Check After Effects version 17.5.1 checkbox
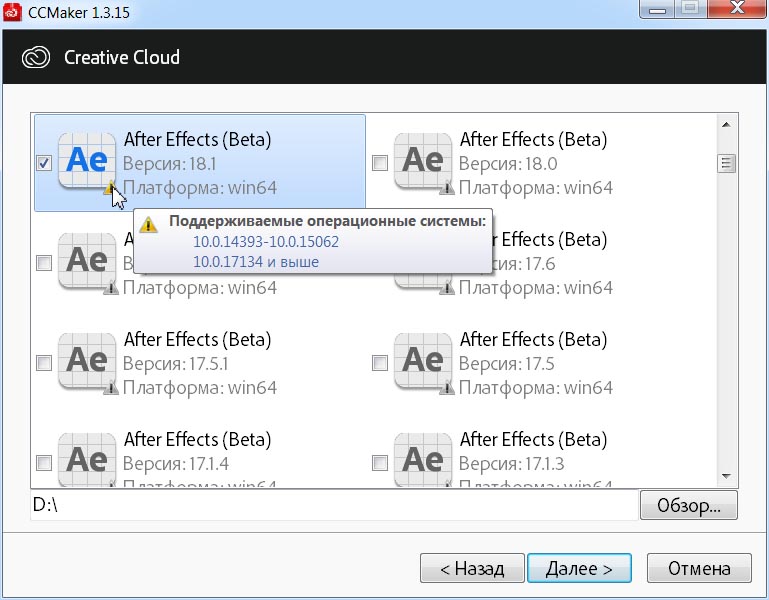 coord(44,363)
